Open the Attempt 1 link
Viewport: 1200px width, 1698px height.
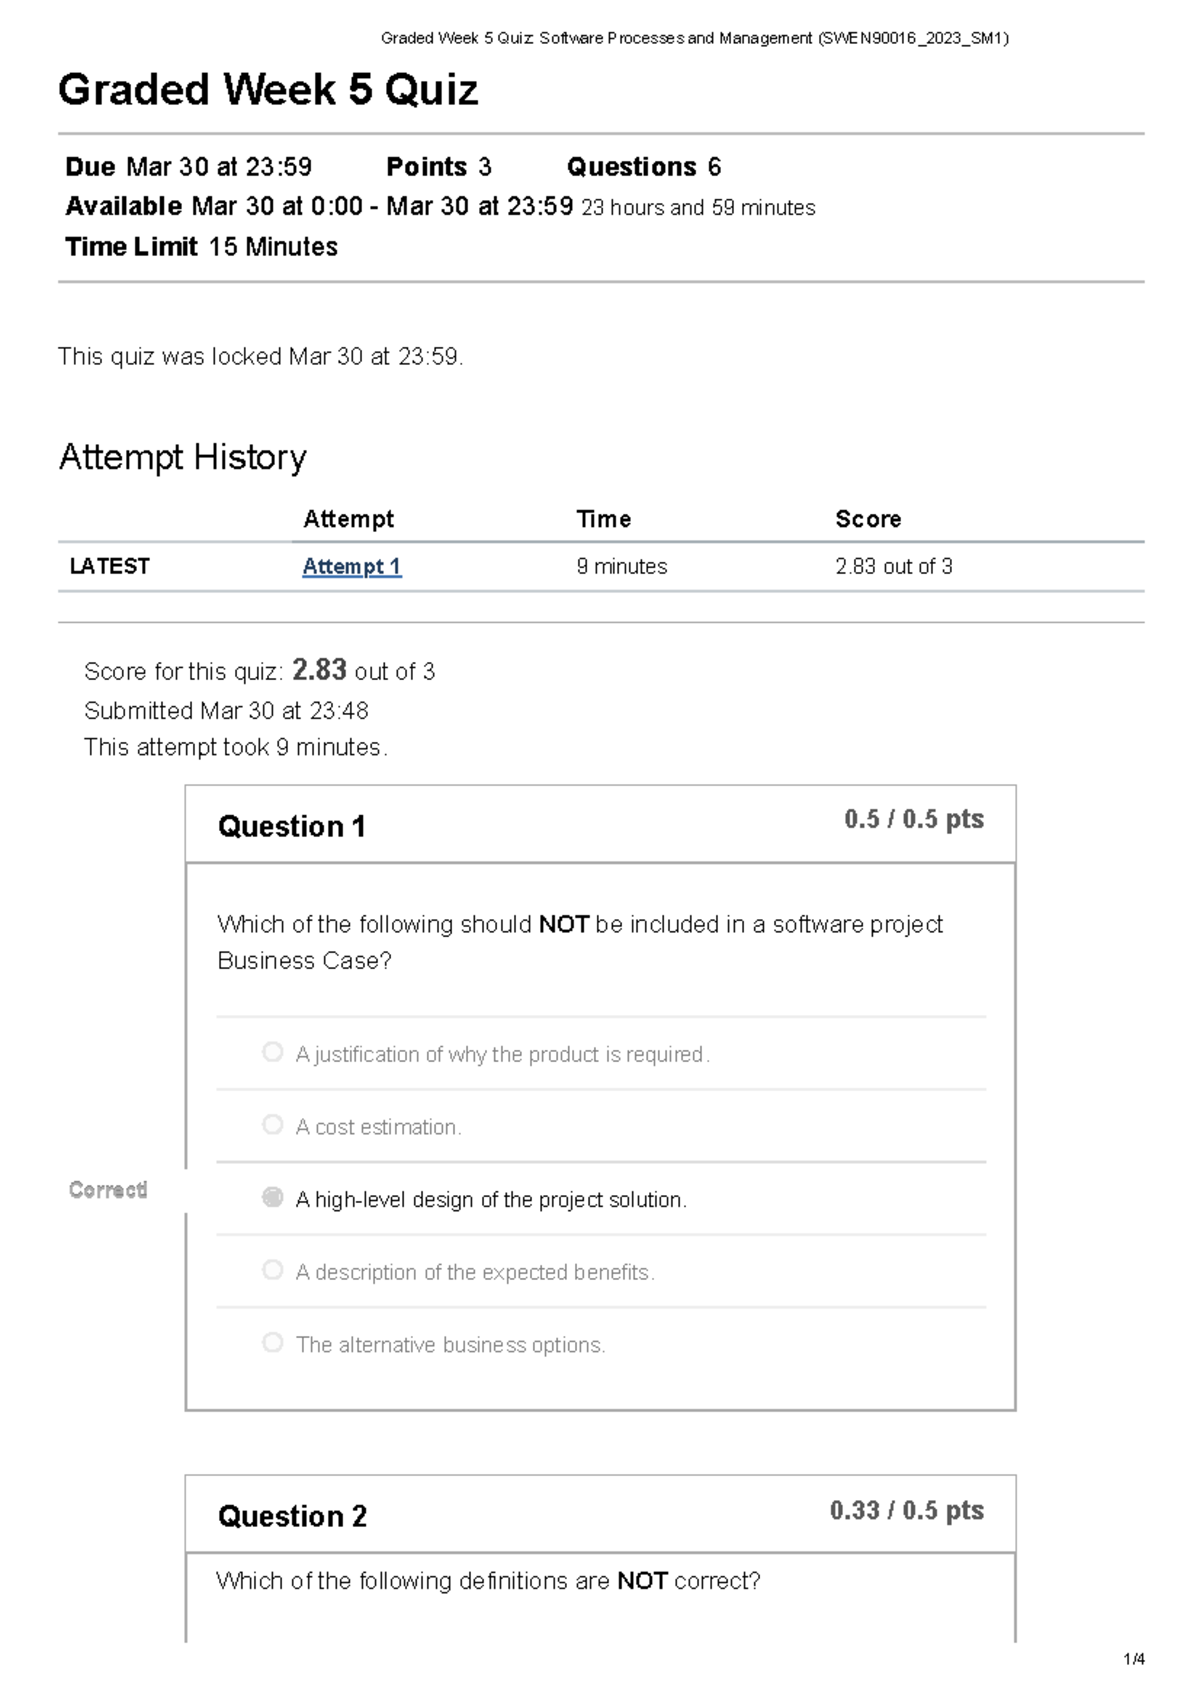click(x=350, y=566)
